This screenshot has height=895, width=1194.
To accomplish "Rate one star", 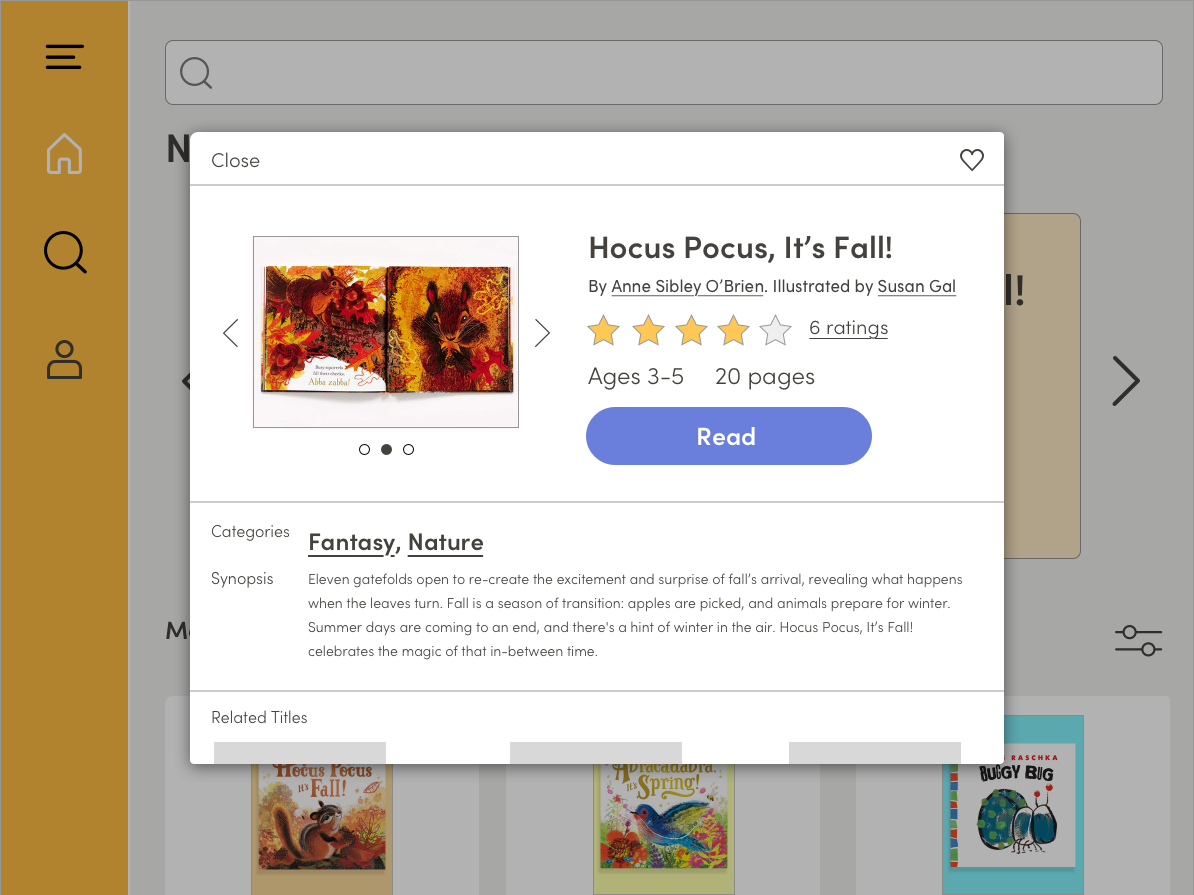I will 604,331.
